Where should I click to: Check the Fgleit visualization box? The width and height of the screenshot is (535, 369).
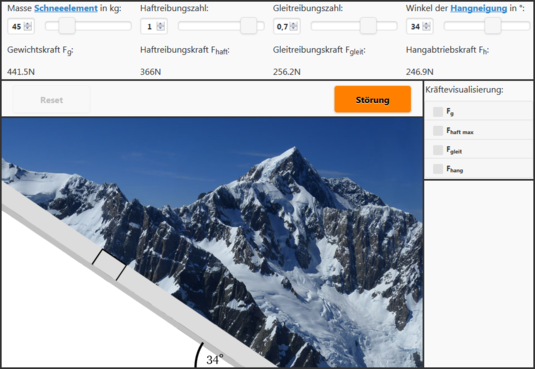click(x=438, y=150)
